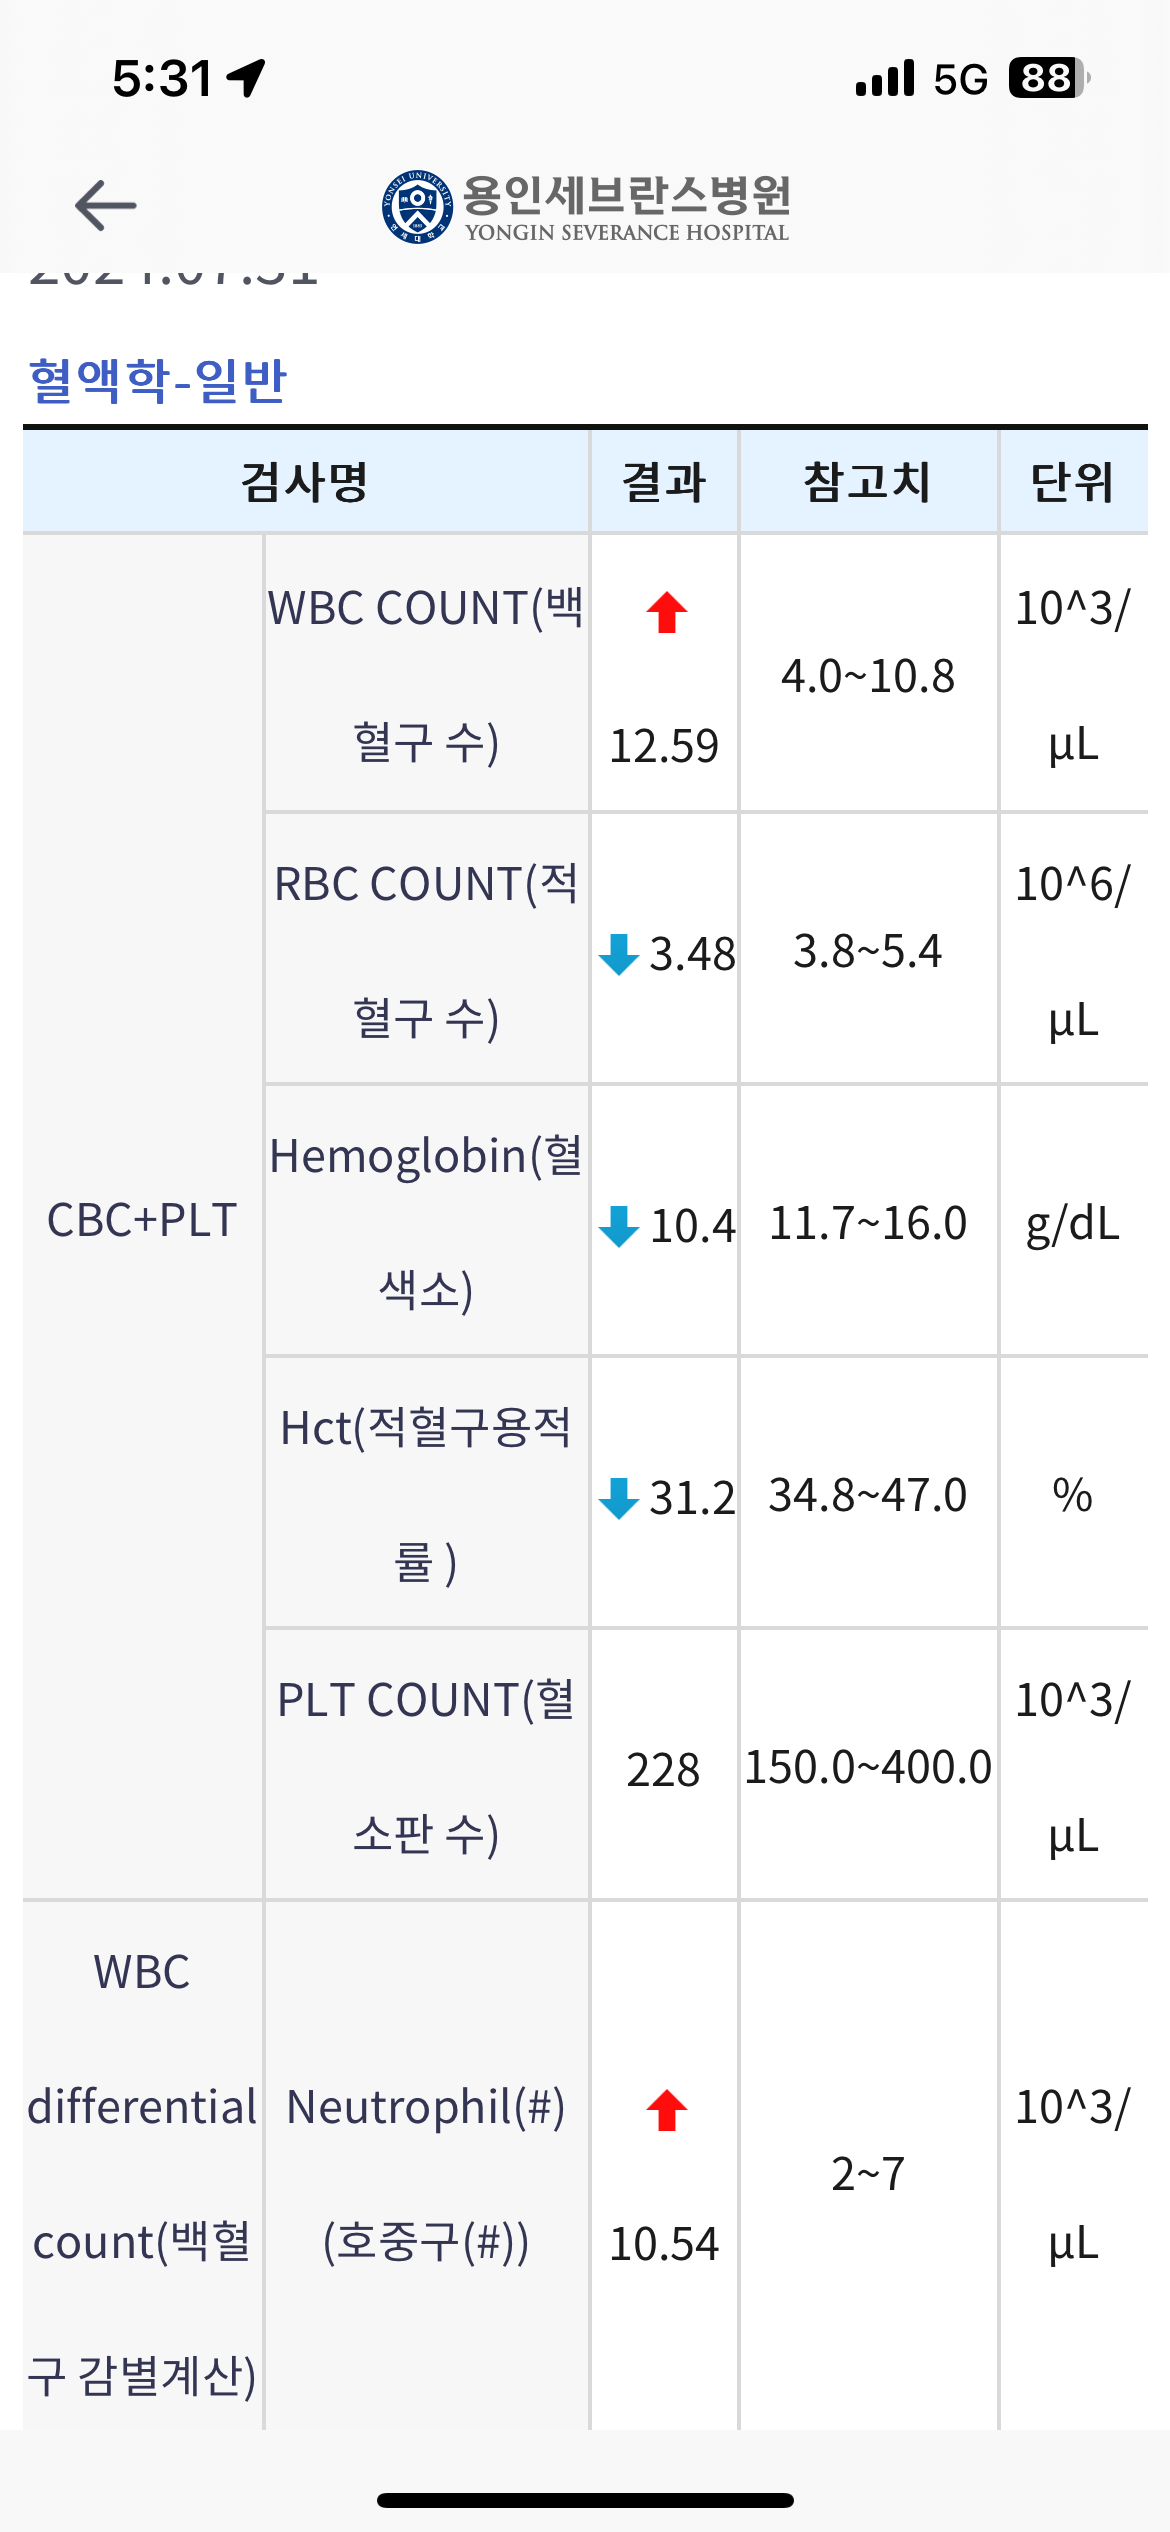Tap the cellular signal bars icon

coord(885,78)
